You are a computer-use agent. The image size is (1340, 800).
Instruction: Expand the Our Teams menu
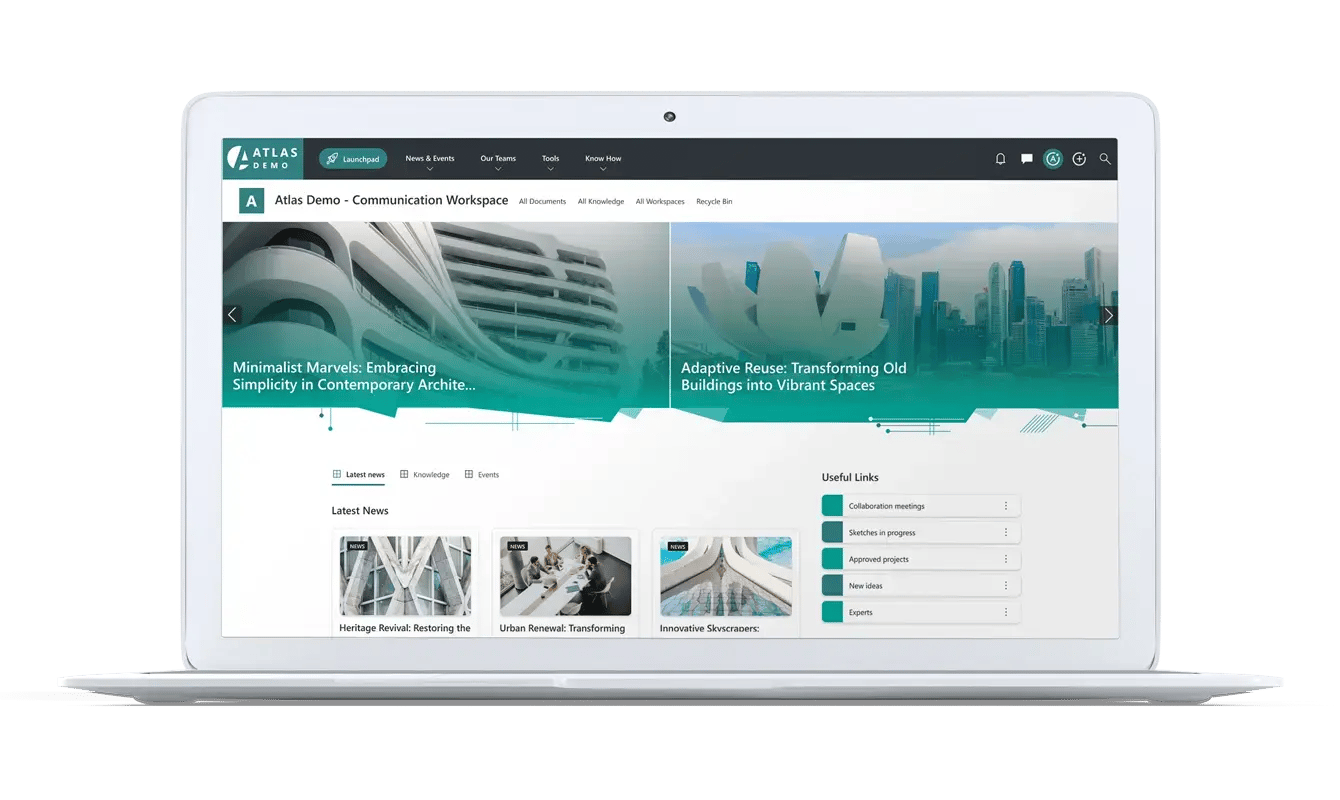498,162
